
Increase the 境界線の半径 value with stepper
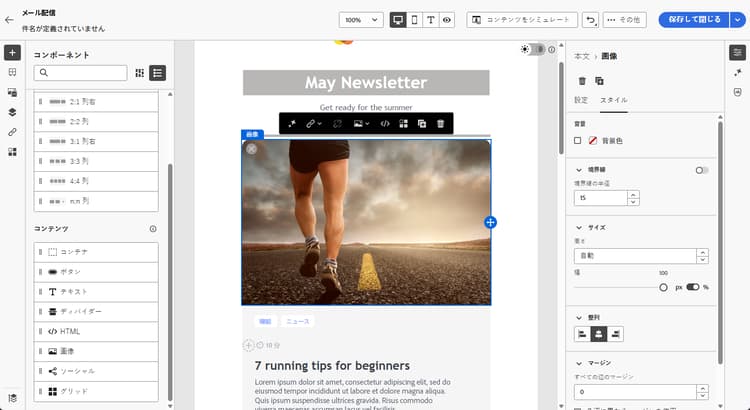click(x=633, y=194)
